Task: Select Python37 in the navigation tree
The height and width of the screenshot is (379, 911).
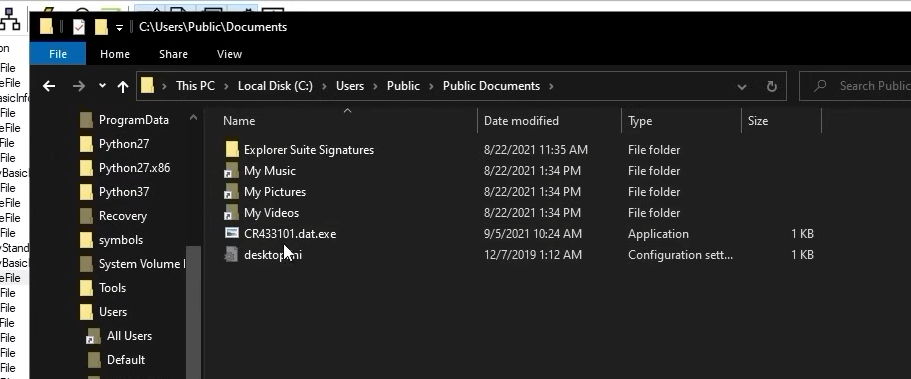Action: (124, 192)
